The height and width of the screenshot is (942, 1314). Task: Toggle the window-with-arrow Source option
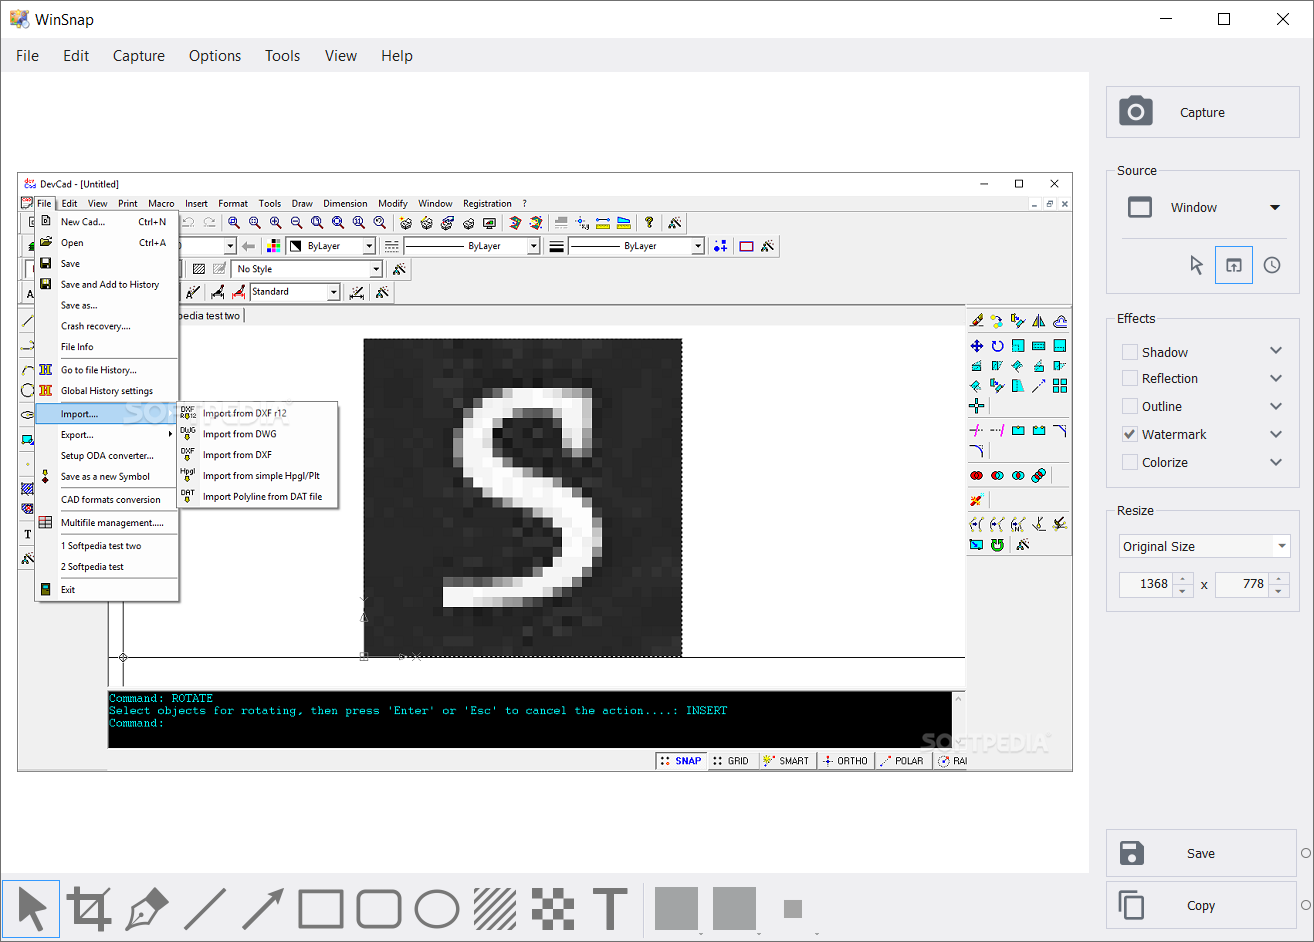(1234, 265)
